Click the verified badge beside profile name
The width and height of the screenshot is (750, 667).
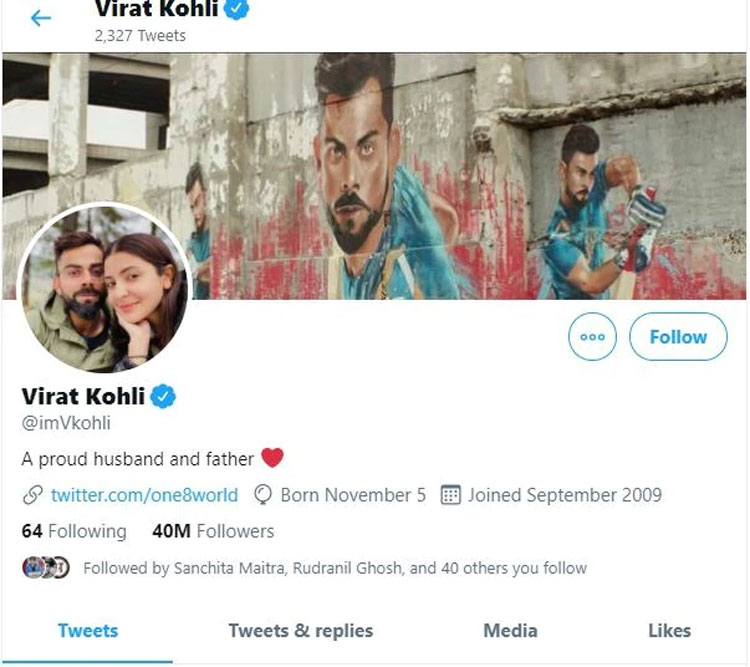click(x=163, y=396)
